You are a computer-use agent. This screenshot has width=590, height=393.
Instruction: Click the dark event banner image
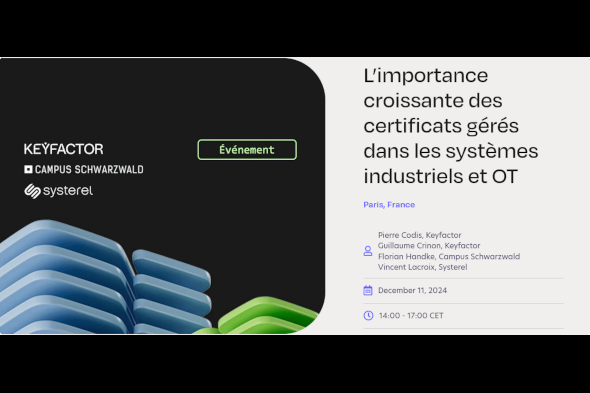pos(162,196)
